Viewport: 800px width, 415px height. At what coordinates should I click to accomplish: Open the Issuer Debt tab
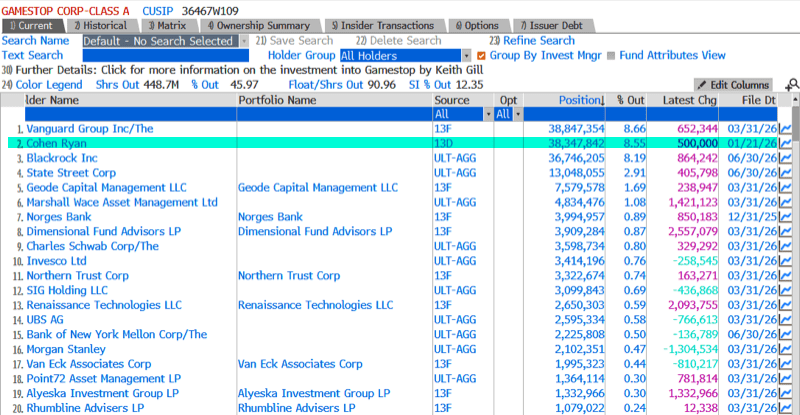[x=552, y=26]
